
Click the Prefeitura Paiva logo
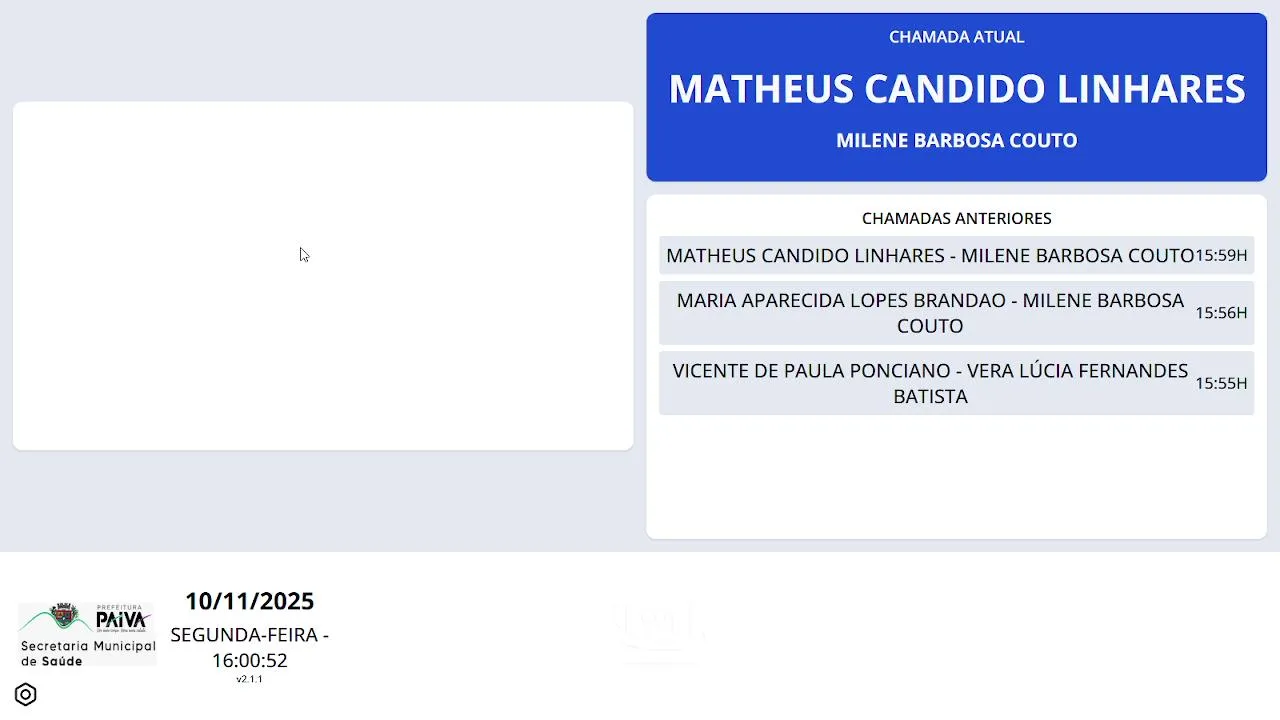[x=88, y=619]
